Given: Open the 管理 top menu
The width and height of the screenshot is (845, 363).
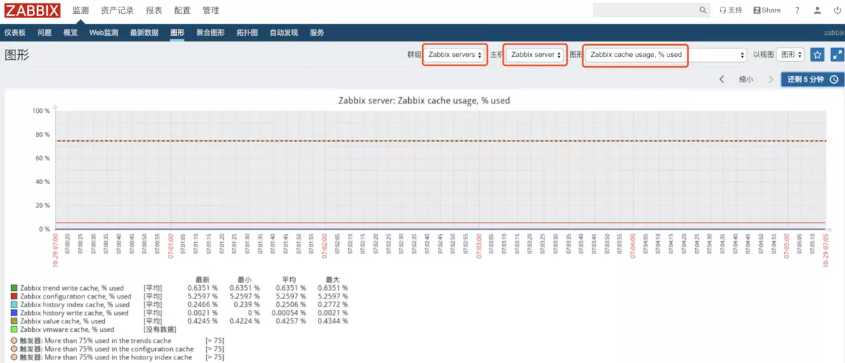Looking at the screenshot, I should pos(211,10).
